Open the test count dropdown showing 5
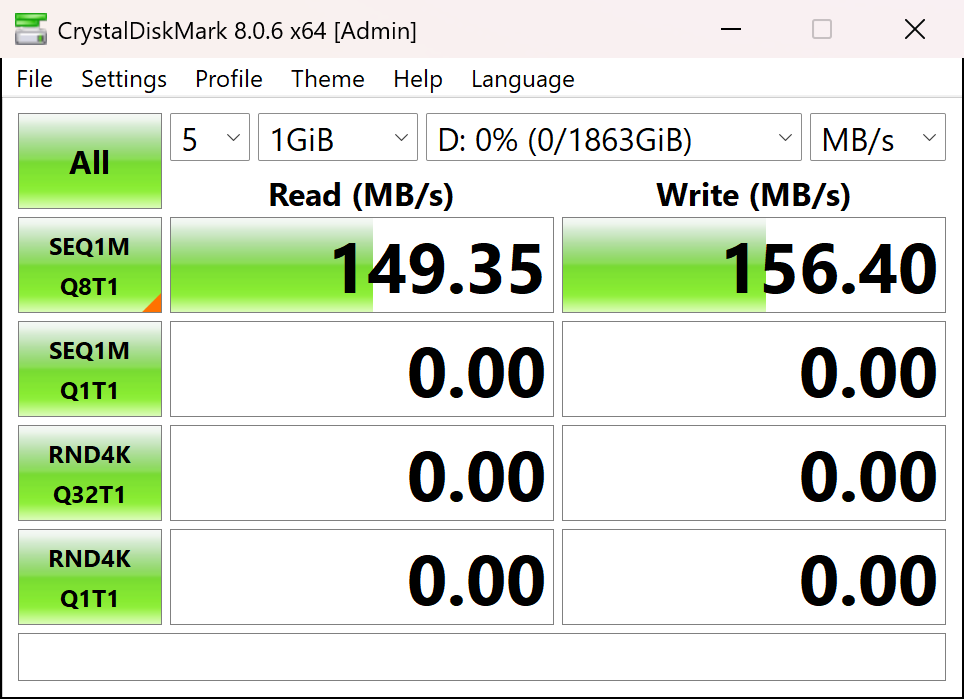Screen dimensions: 964x699 click(209, 137)
